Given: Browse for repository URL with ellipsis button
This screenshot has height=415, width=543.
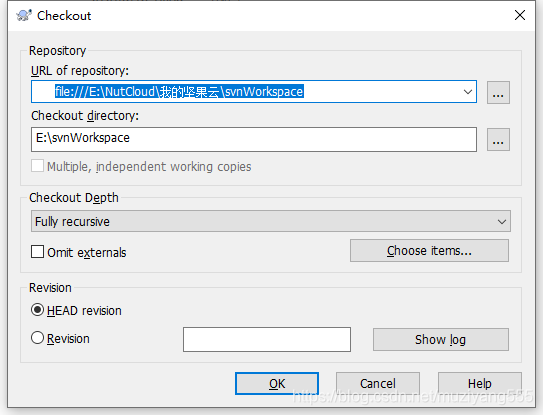Looking at the screenshot, I should [498, 92].
